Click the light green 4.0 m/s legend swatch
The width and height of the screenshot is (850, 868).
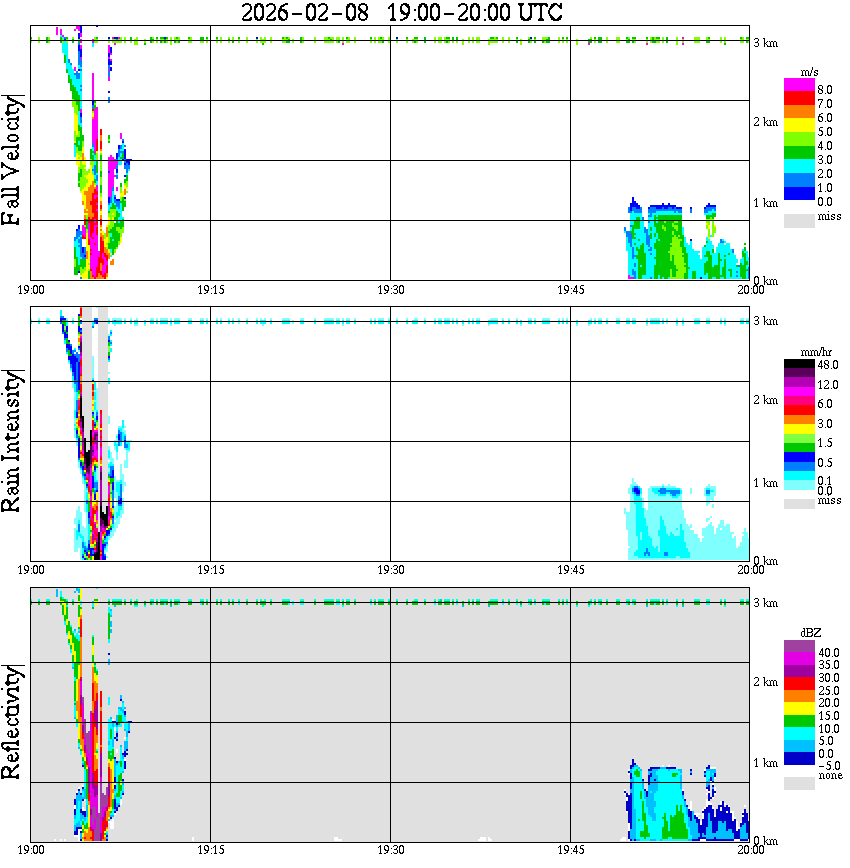pyautogui.click(x=799, y=140)
